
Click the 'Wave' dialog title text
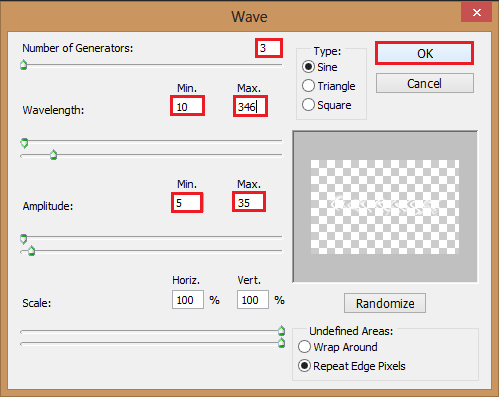pyautogui.click(x=249, y=17)
